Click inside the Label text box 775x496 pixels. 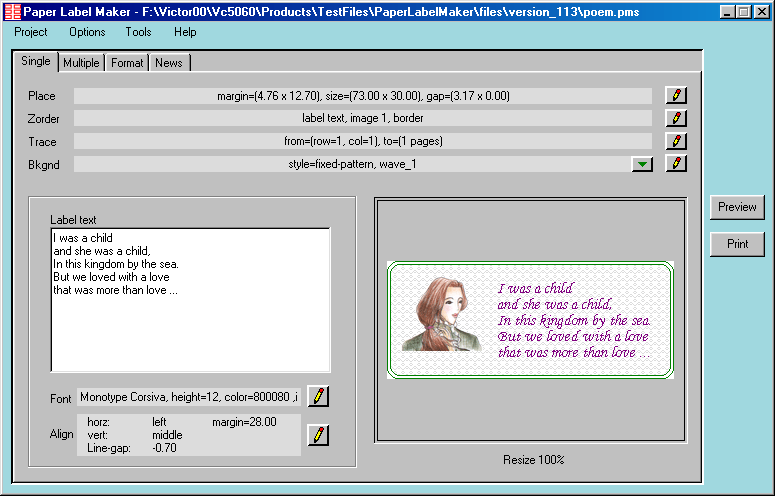[190, 300]
